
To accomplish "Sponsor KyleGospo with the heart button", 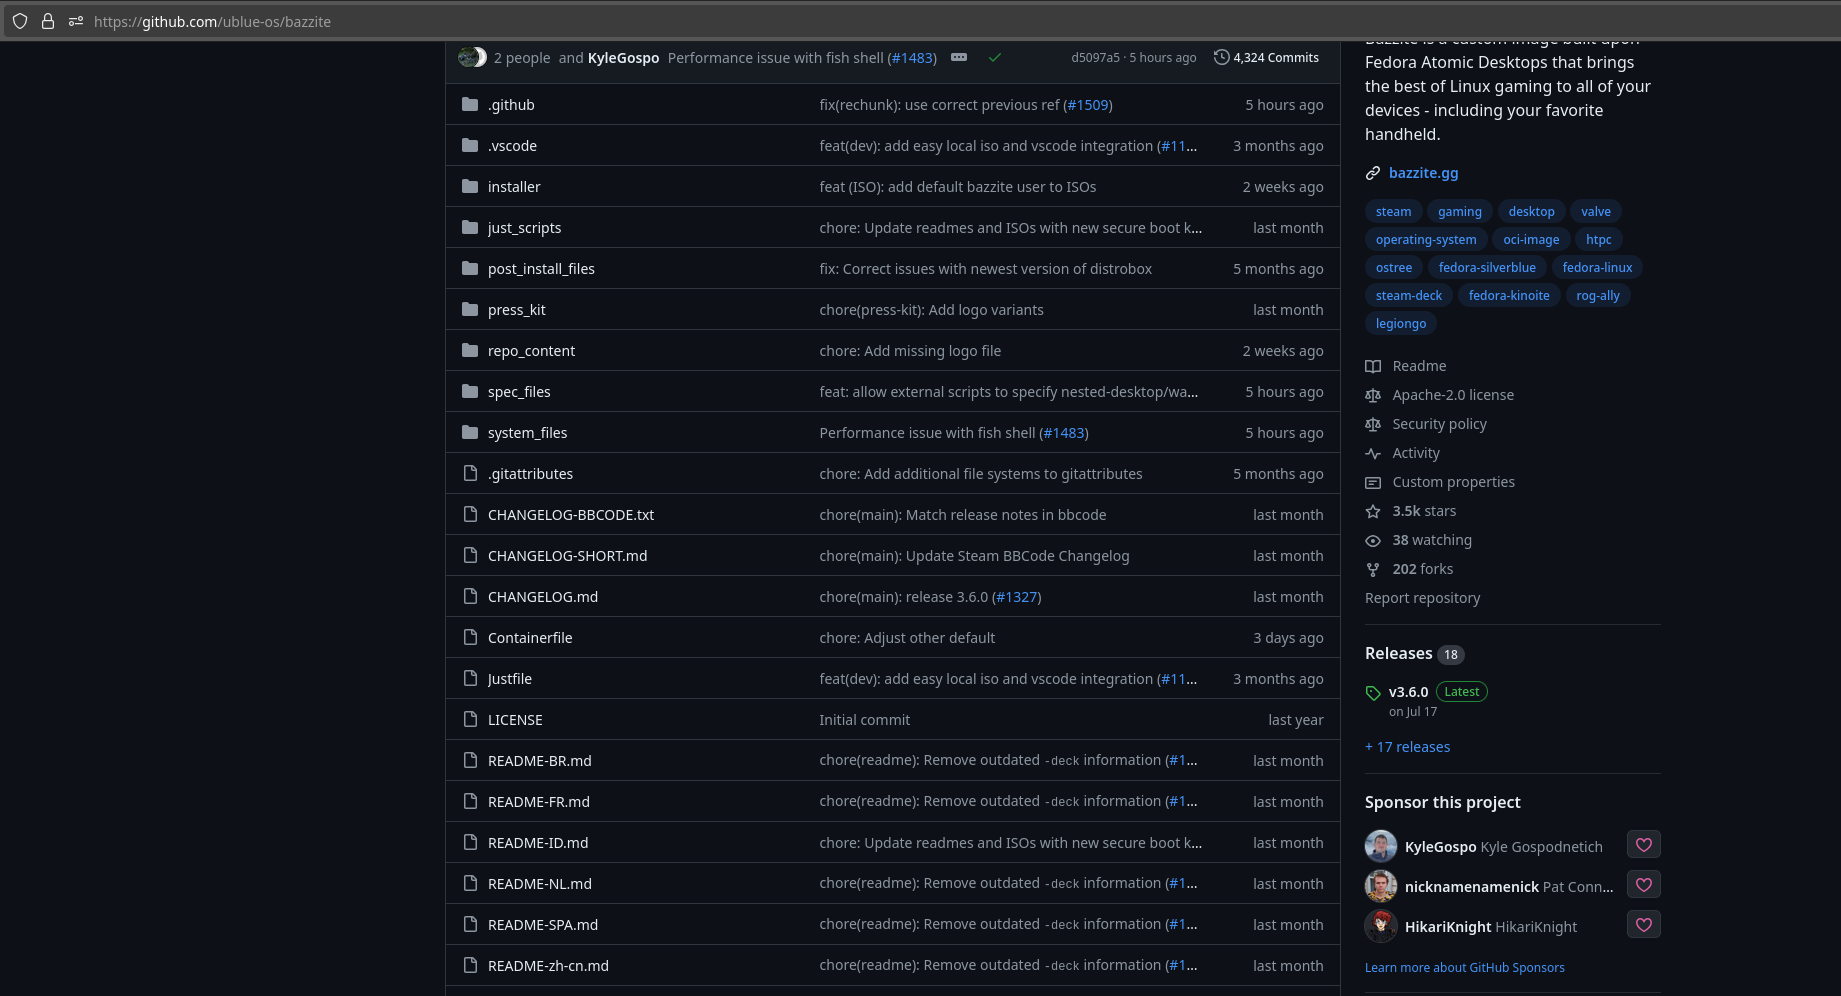I will coord(1643,845).
